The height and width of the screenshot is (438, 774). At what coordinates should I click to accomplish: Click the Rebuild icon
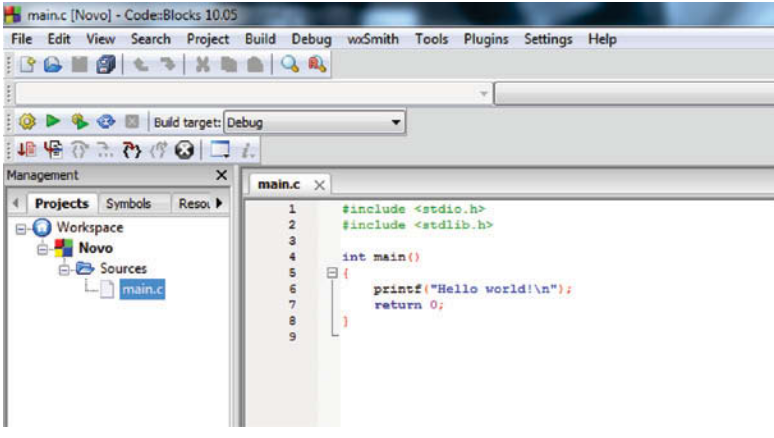(105, 123)
